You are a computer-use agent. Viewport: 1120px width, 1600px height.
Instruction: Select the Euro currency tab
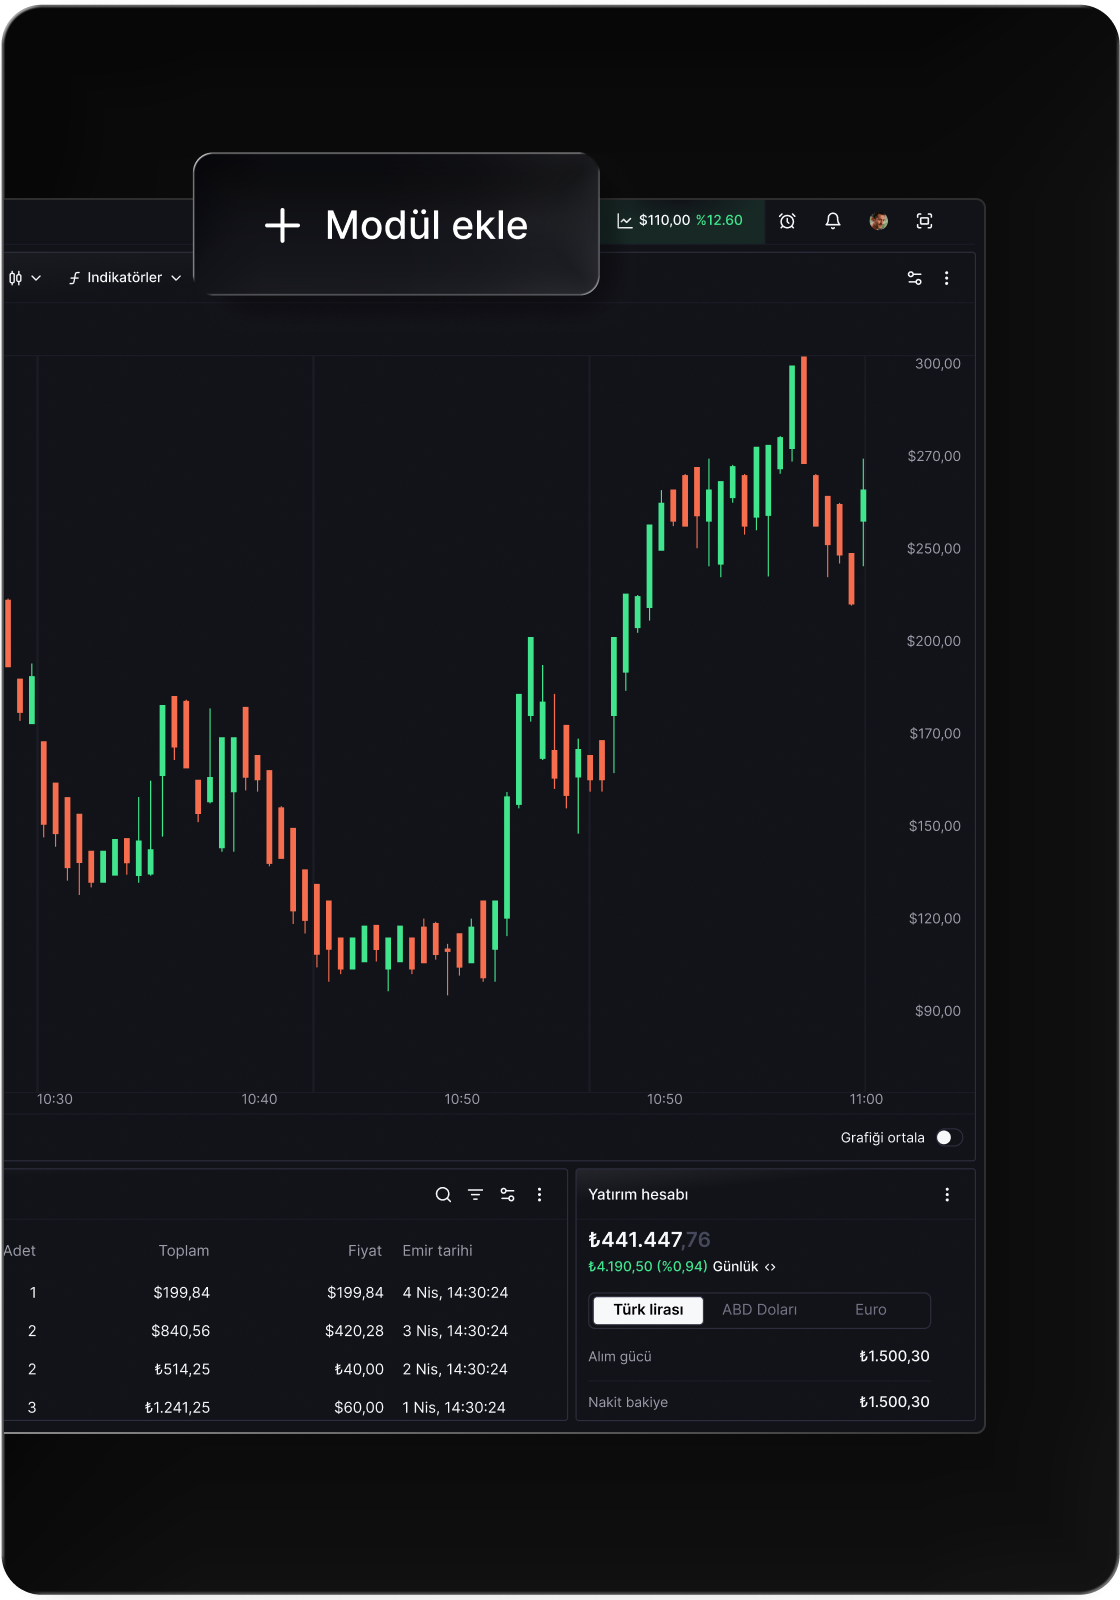870,1310
